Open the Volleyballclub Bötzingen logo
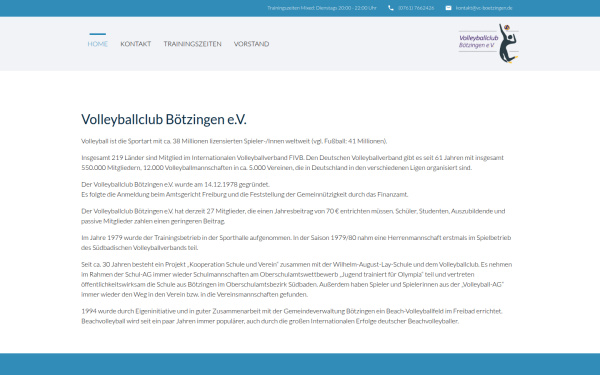 coord(489,43)
